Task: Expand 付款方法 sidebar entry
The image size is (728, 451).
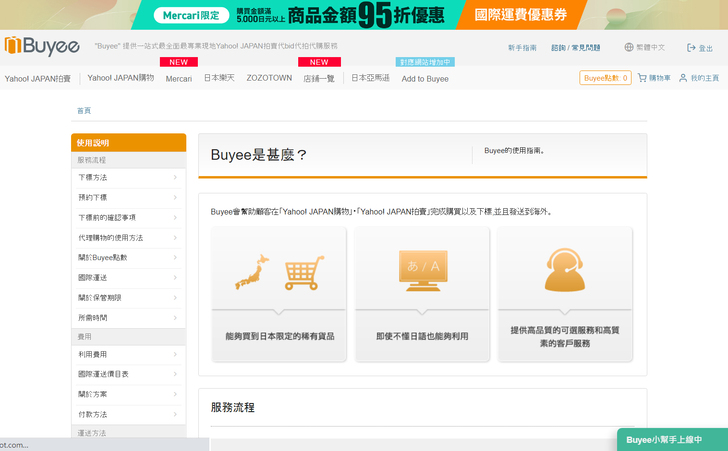Action: pyautogui.click(x=128, y=413)
